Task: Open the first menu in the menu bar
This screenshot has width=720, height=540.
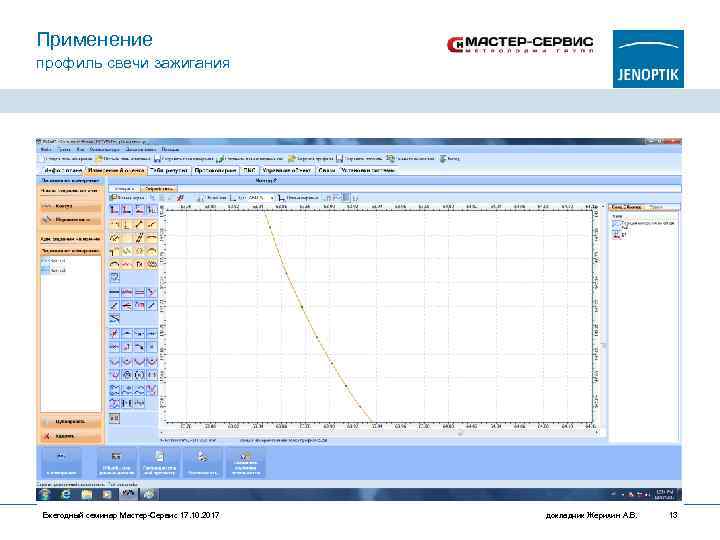Action: [45, 149]
